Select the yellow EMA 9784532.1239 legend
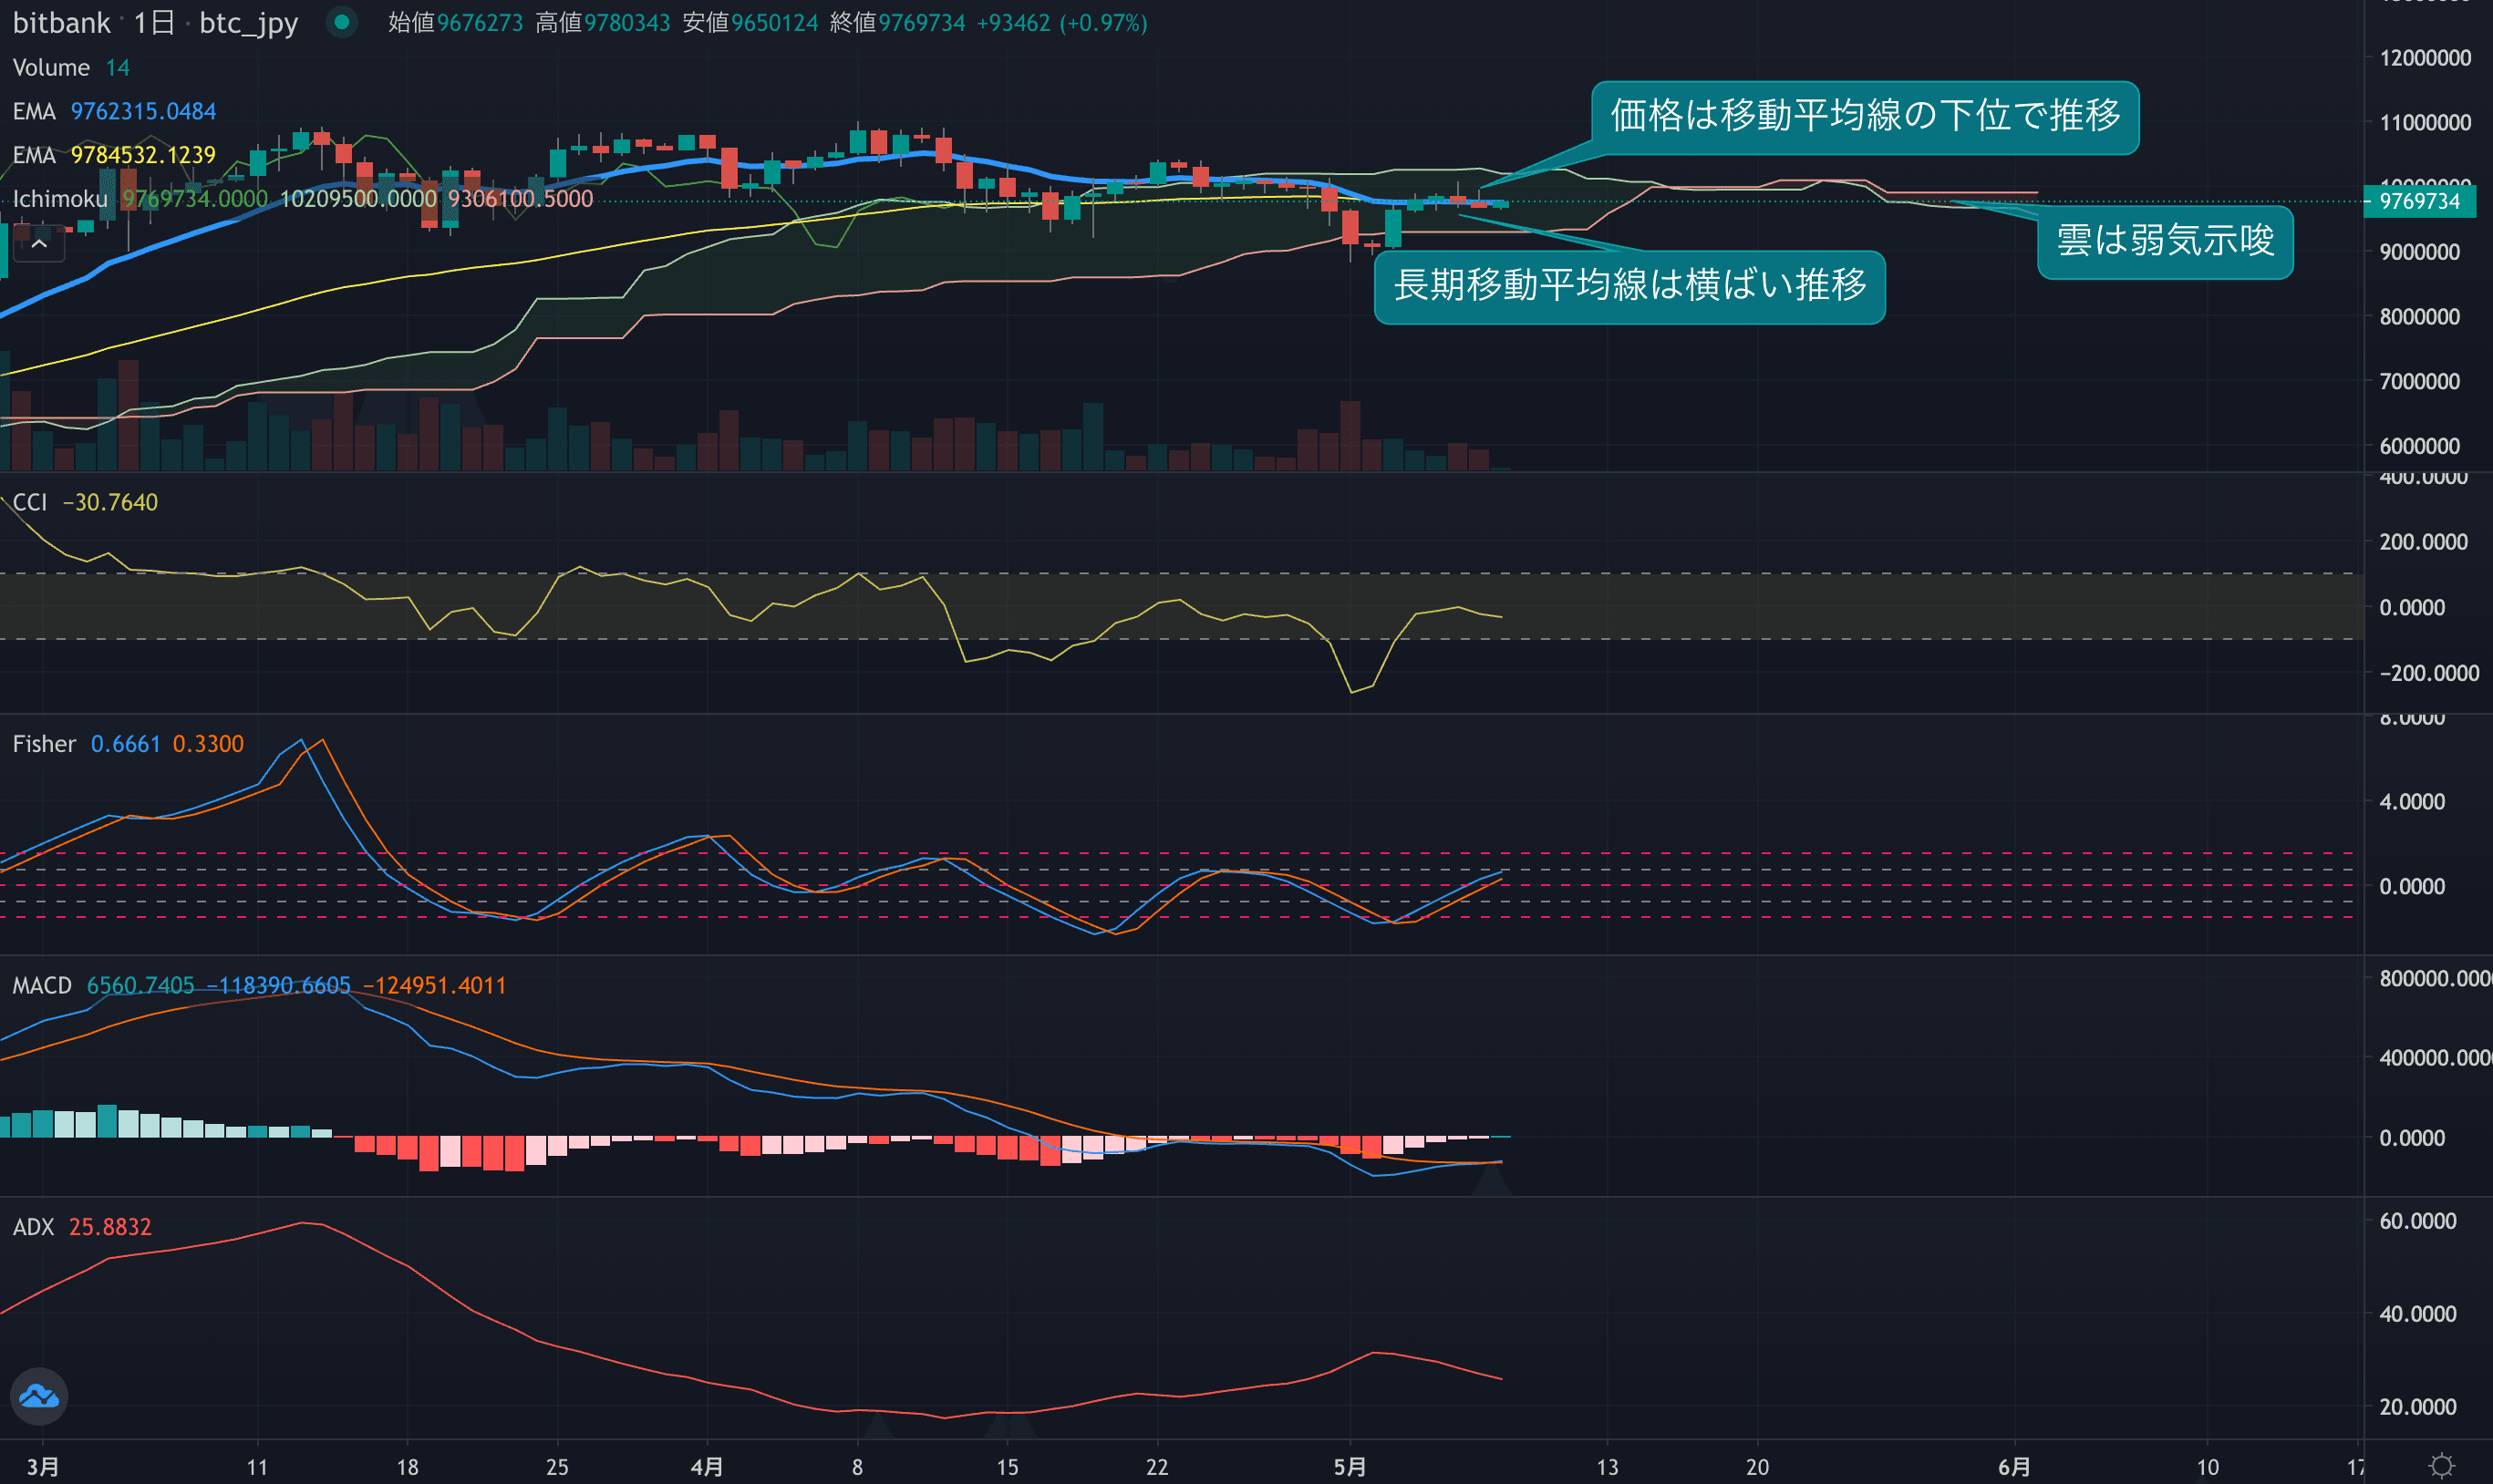Viewport: 2493px width, 1484px height. pyautogui.click(x=34, y=155)
